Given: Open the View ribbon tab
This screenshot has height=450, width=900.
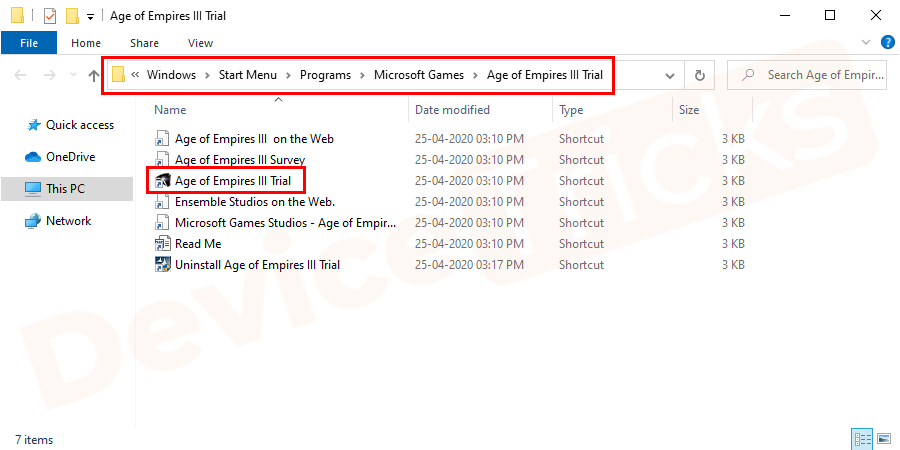Looking at the screenshot, I should (x=200, y=43).
